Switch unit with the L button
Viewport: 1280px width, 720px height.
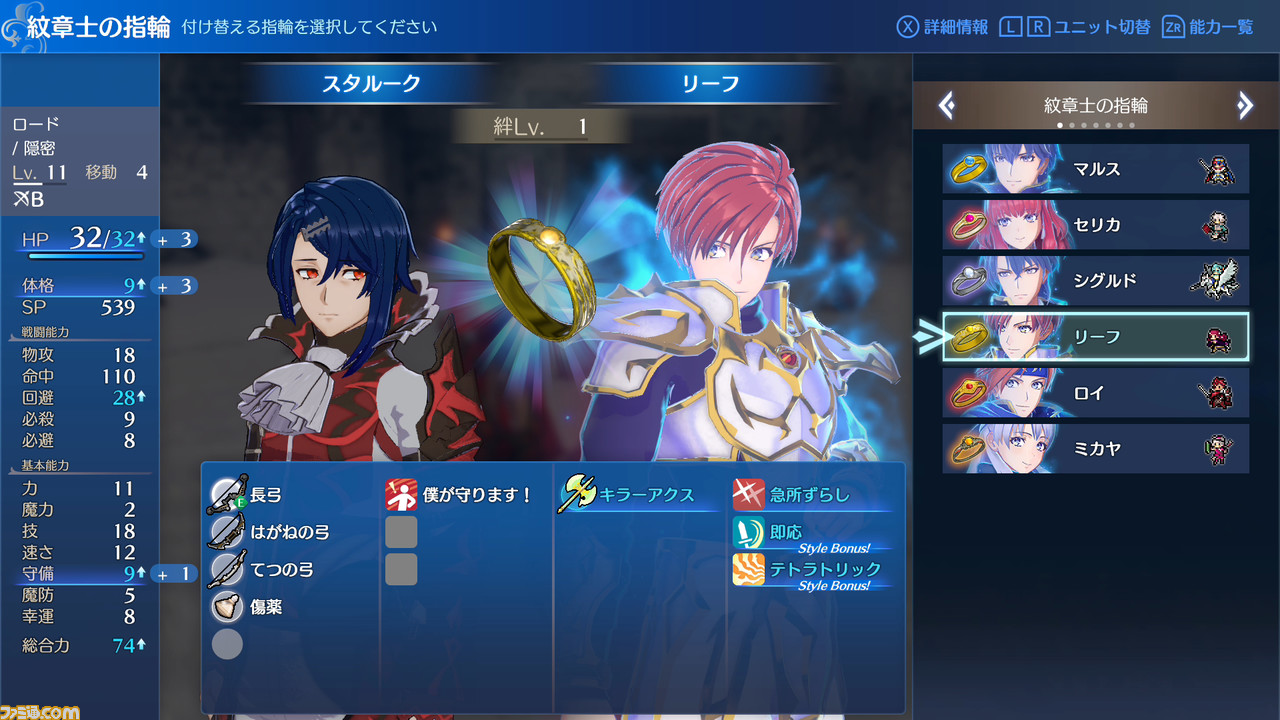coord(1011,27)
